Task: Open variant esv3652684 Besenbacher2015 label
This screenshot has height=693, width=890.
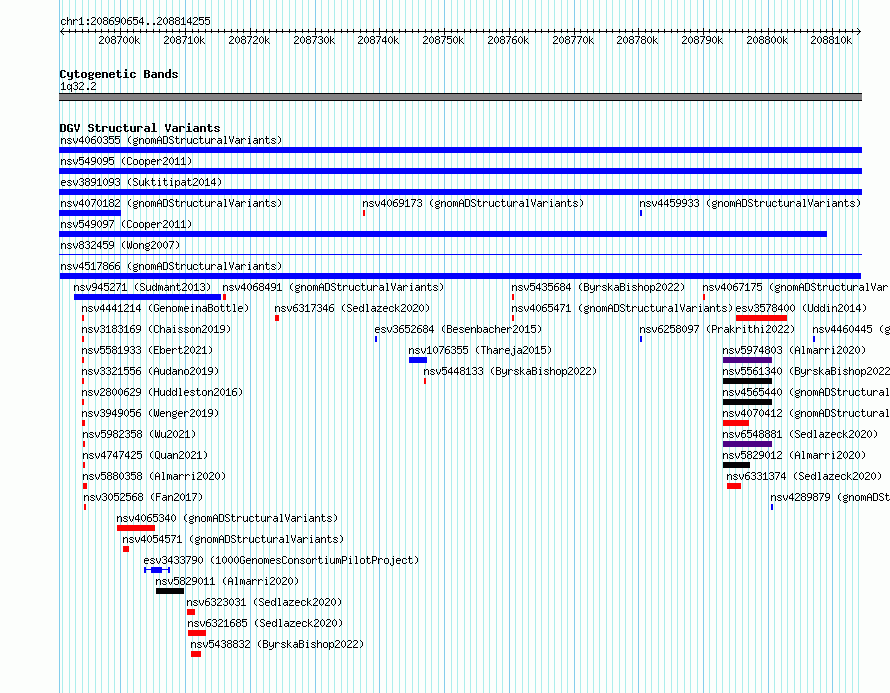Action: click(458, 329)
